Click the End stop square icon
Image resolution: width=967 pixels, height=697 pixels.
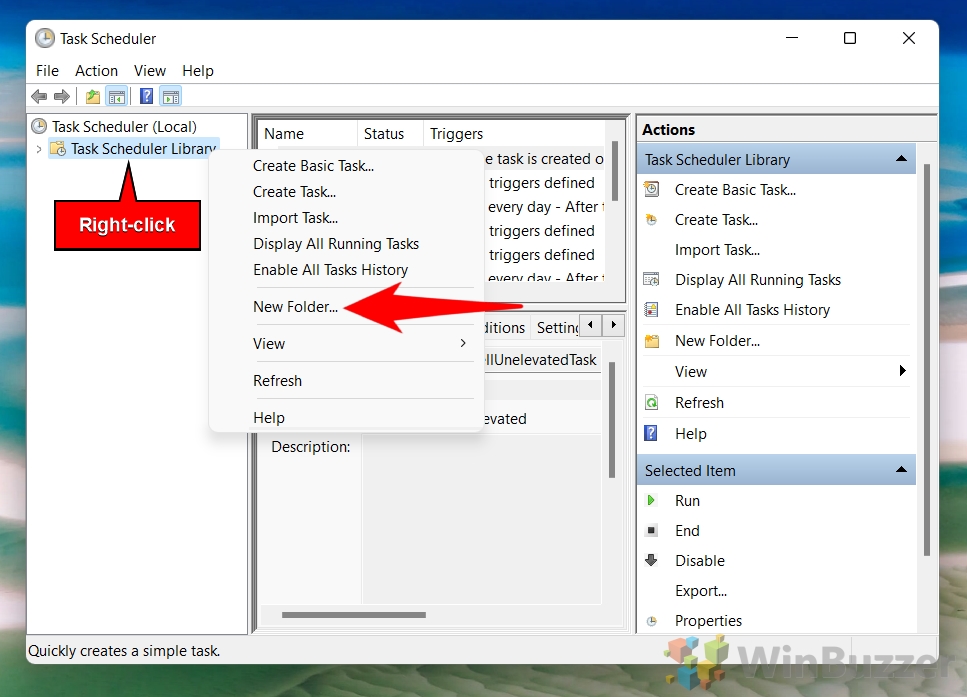pyautogui.click(x=651, y=530)
